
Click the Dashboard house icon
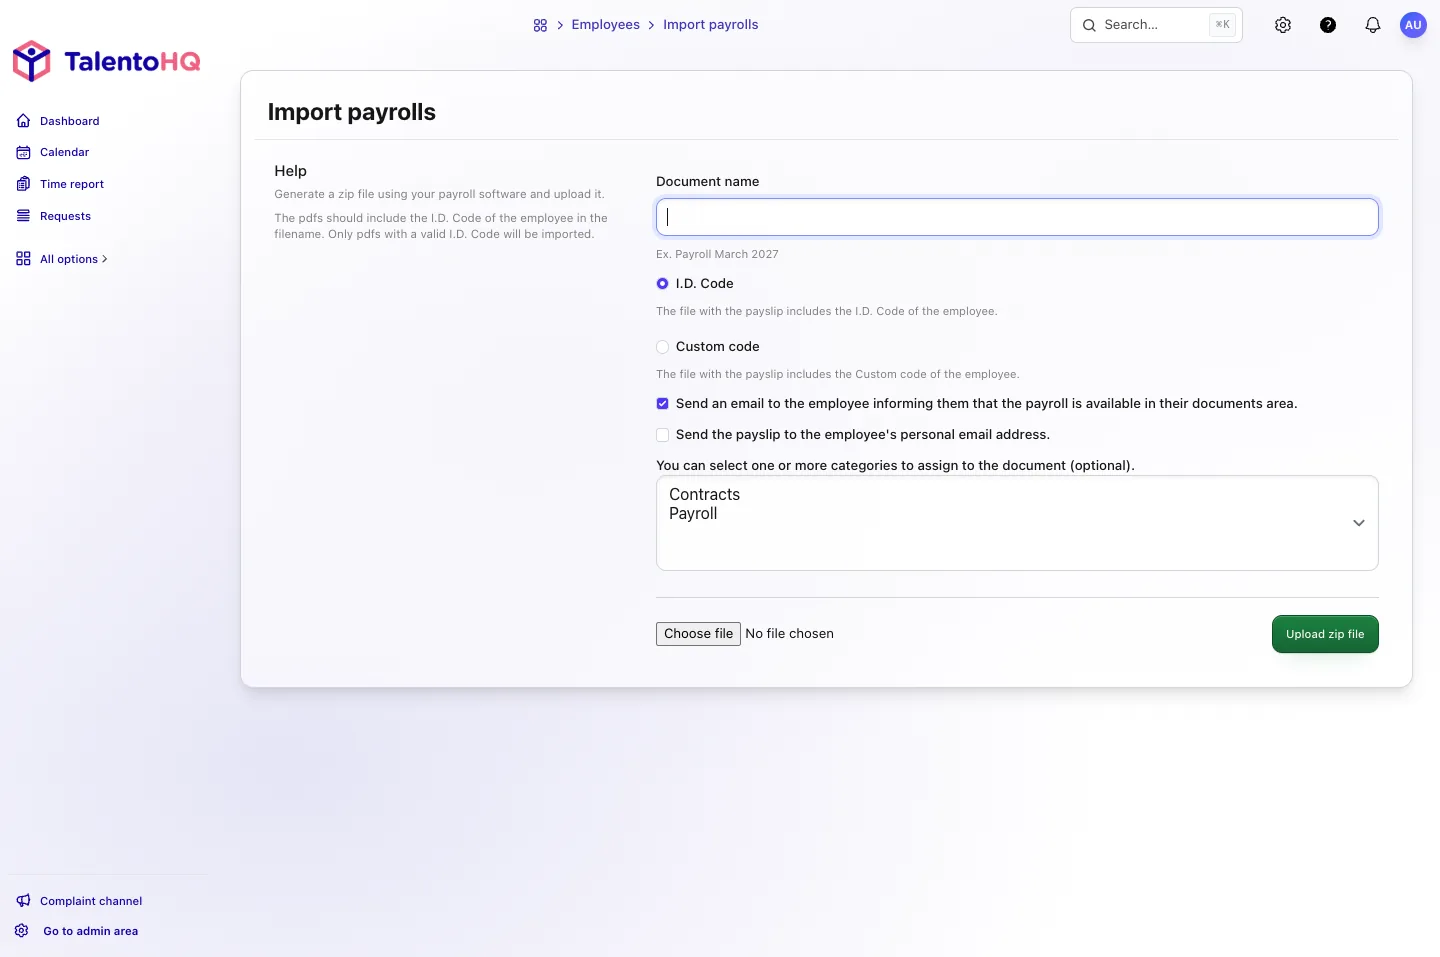(x=23, y=121)
